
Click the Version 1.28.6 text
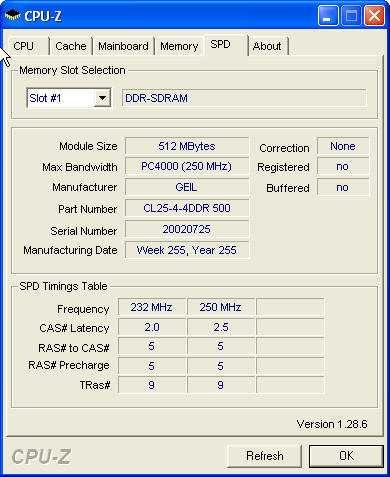(x=332, y=424)
